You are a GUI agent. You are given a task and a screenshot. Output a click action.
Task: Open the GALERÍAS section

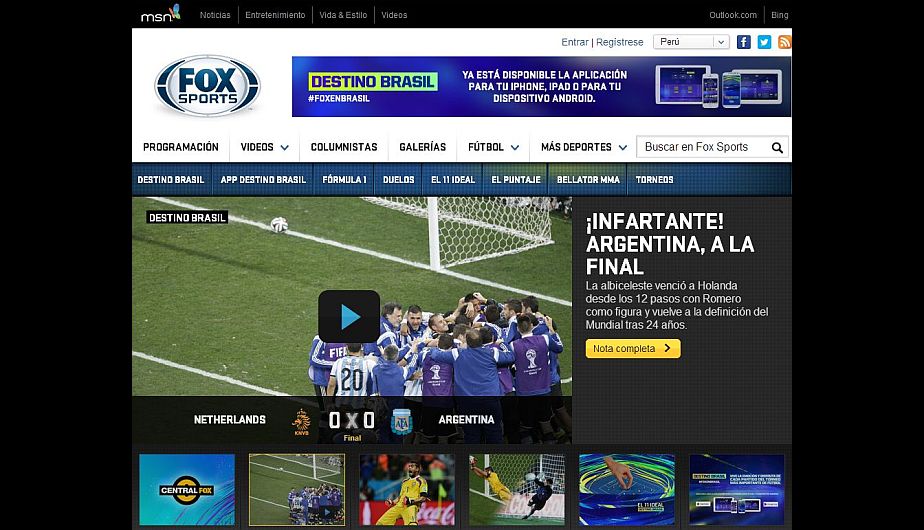(x=423, y=147)
